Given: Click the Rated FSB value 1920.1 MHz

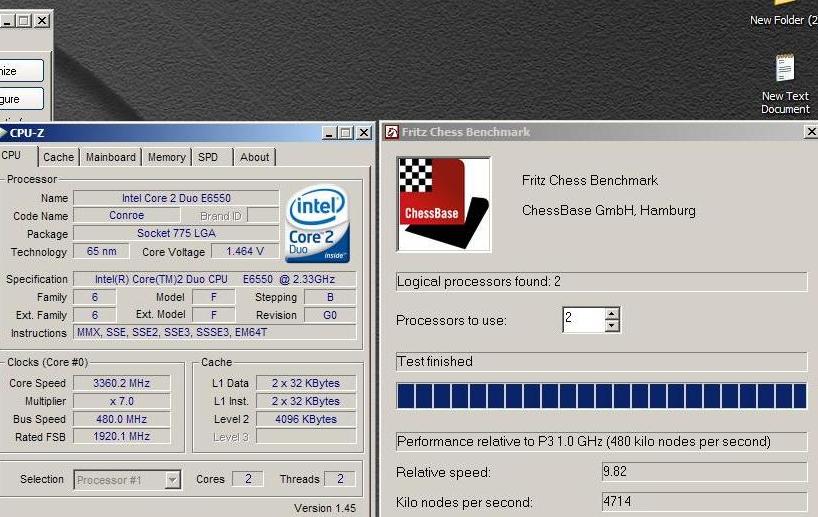Looking at the screenshot, I should pos(122,436).
